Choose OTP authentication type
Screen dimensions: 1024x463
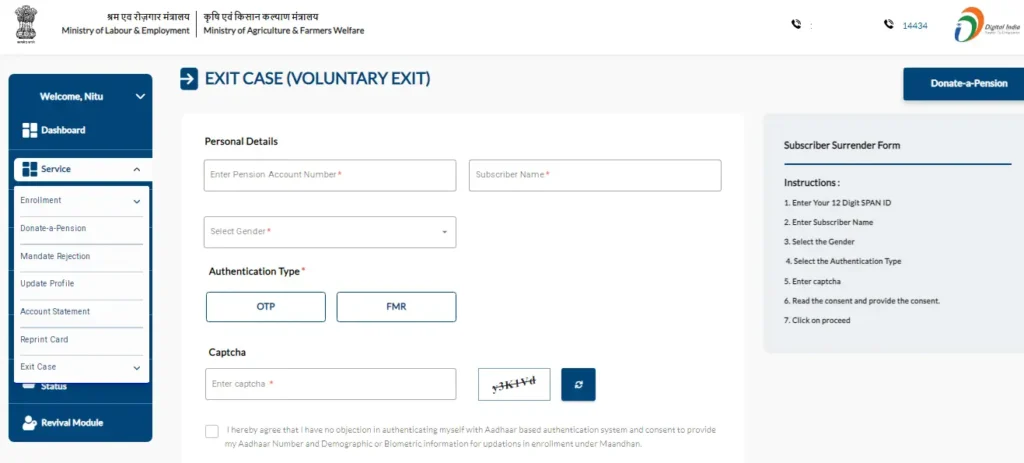(x=266, y=307)
